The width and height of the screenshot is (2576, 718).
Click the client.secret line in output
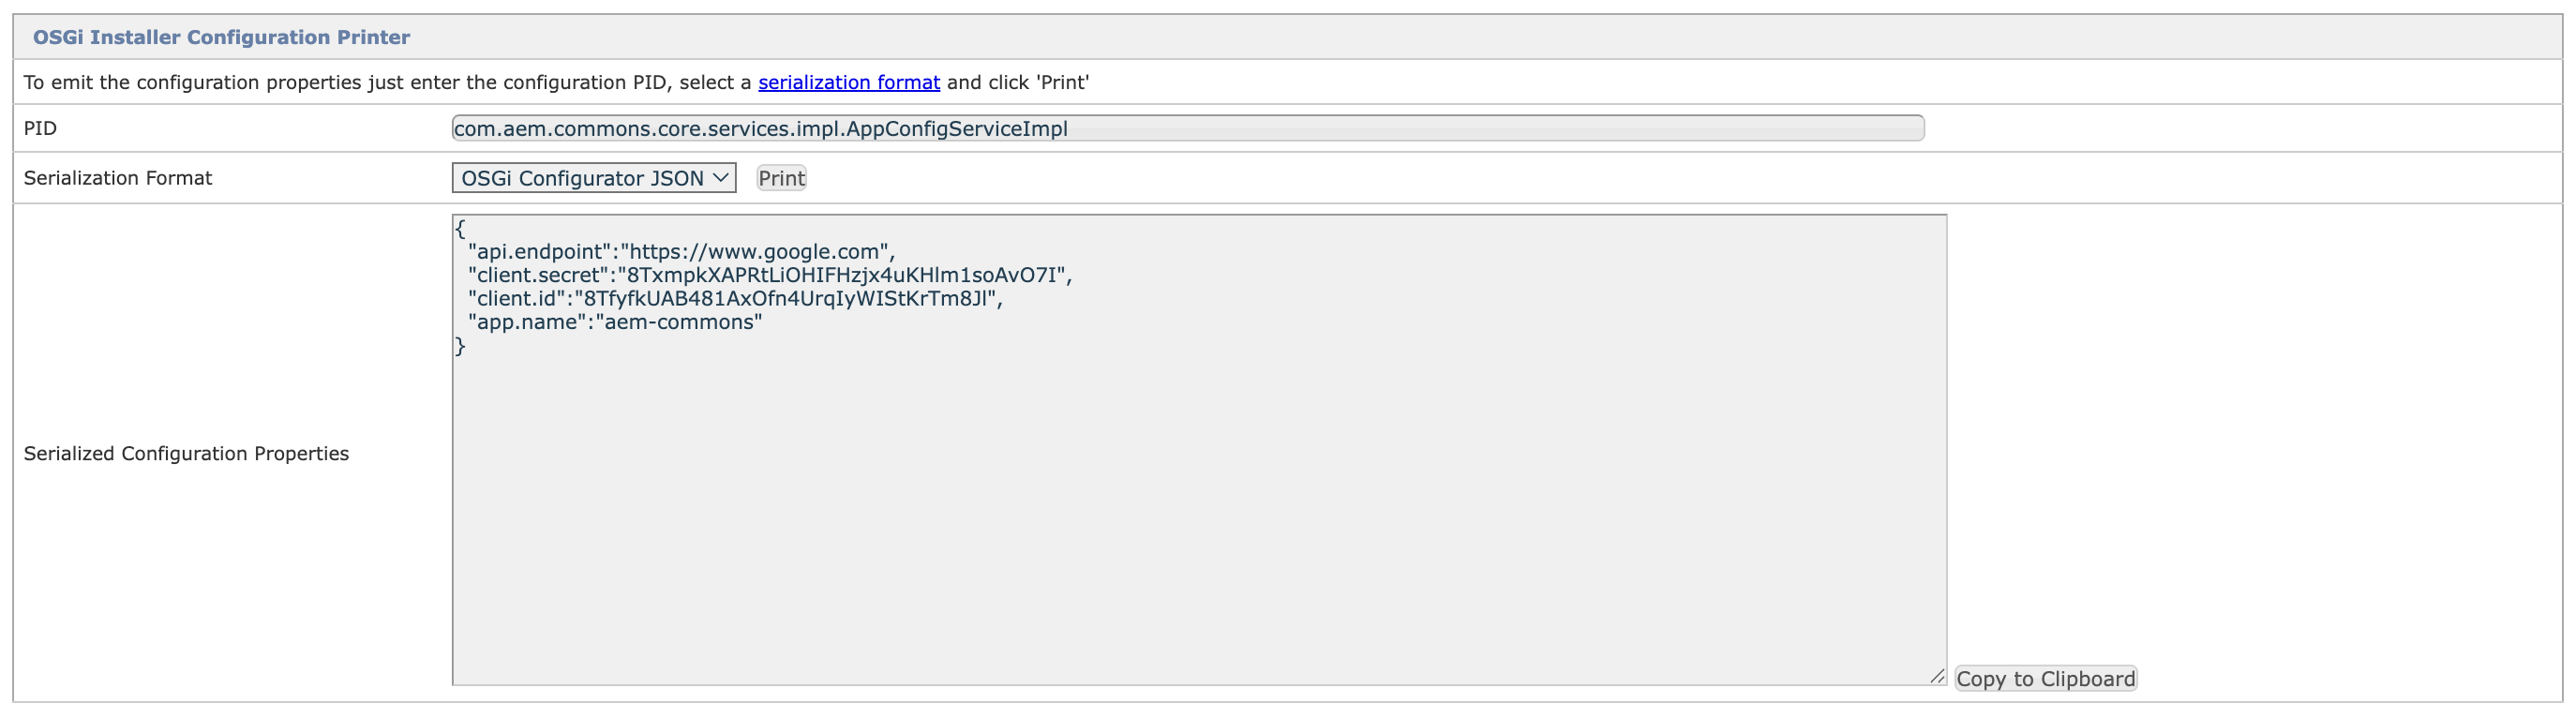pyautogui.click(x=770, y=275)
